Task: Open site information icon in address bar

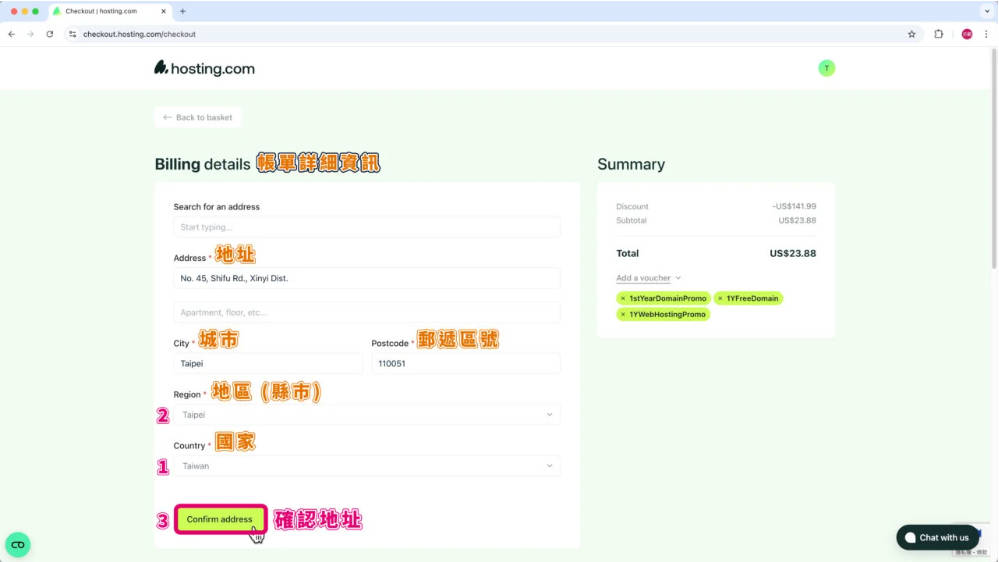Action: (73, 34)
